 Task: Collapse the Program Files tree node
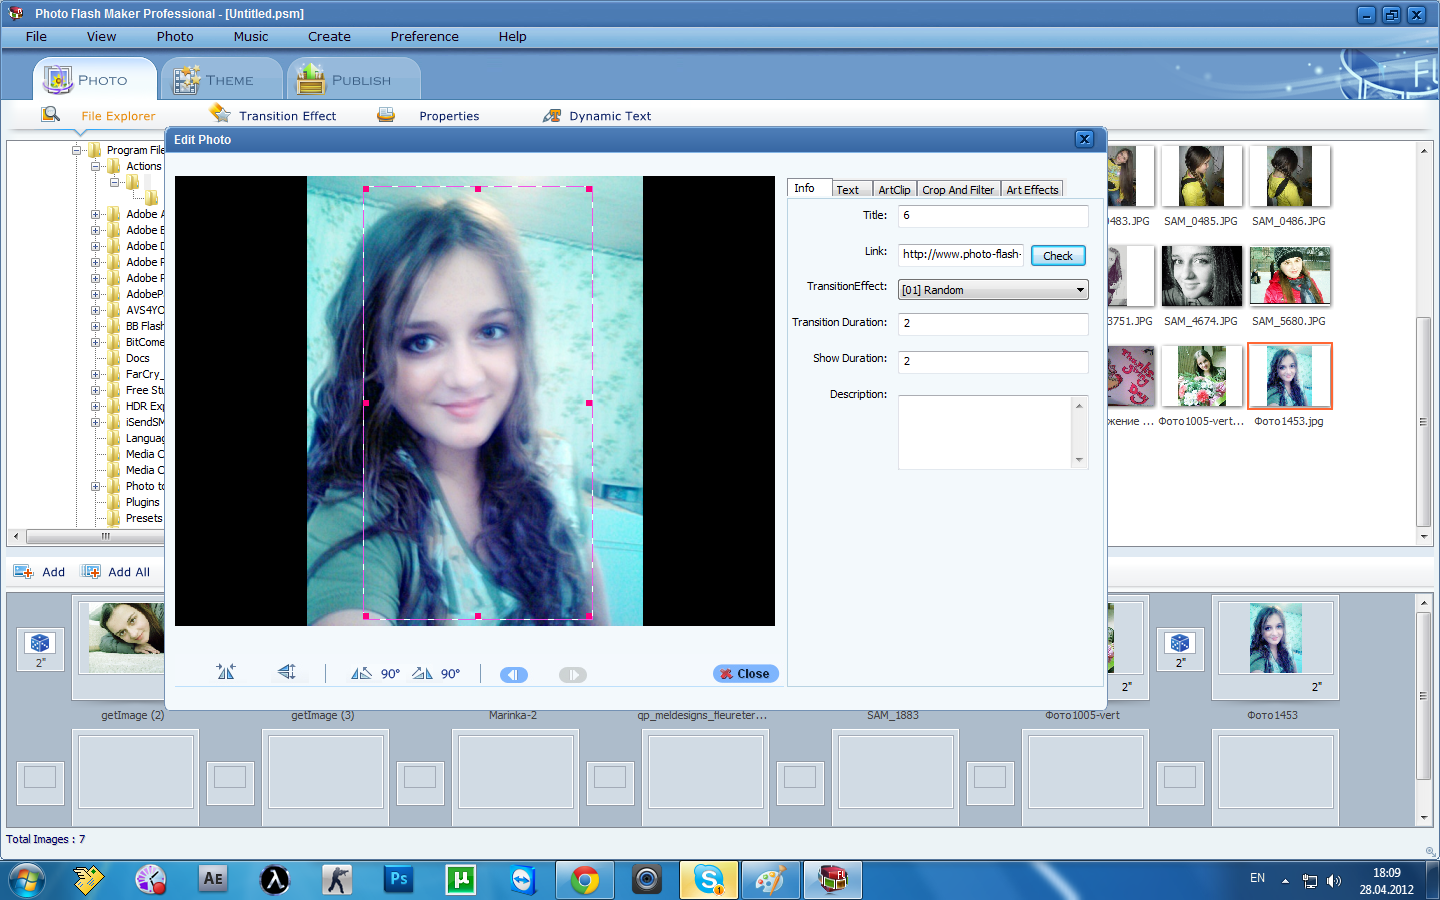(76, 150)
